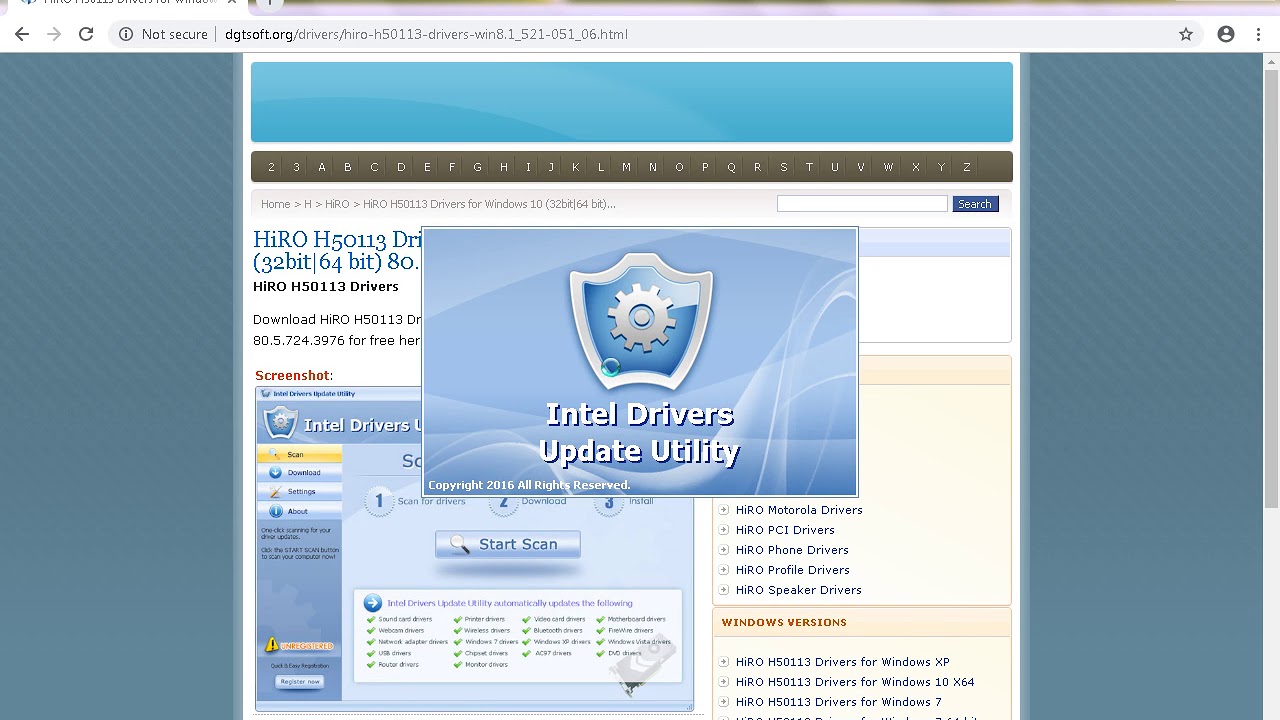Bookmark this page with the star icon

click(1186, 34)
